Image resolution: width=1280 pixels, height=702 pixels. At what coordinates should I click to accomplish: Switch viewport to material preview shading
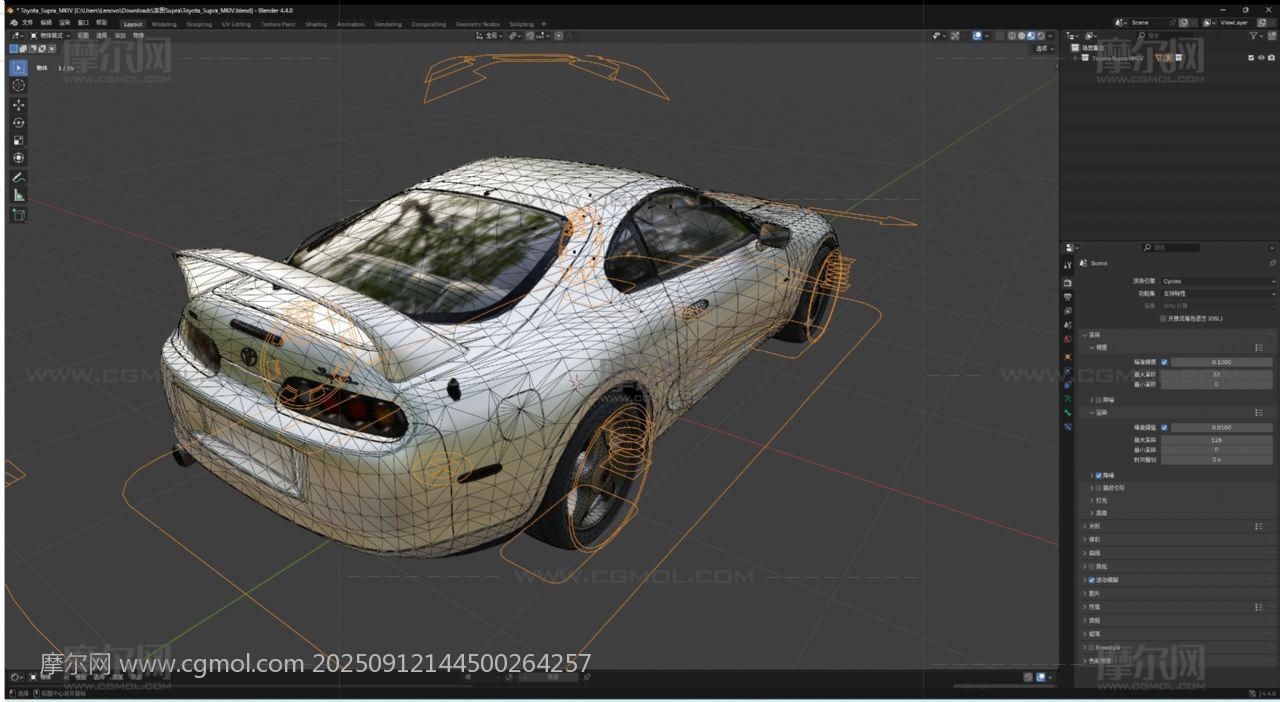pyautogui.click(x=1031, y=35)
